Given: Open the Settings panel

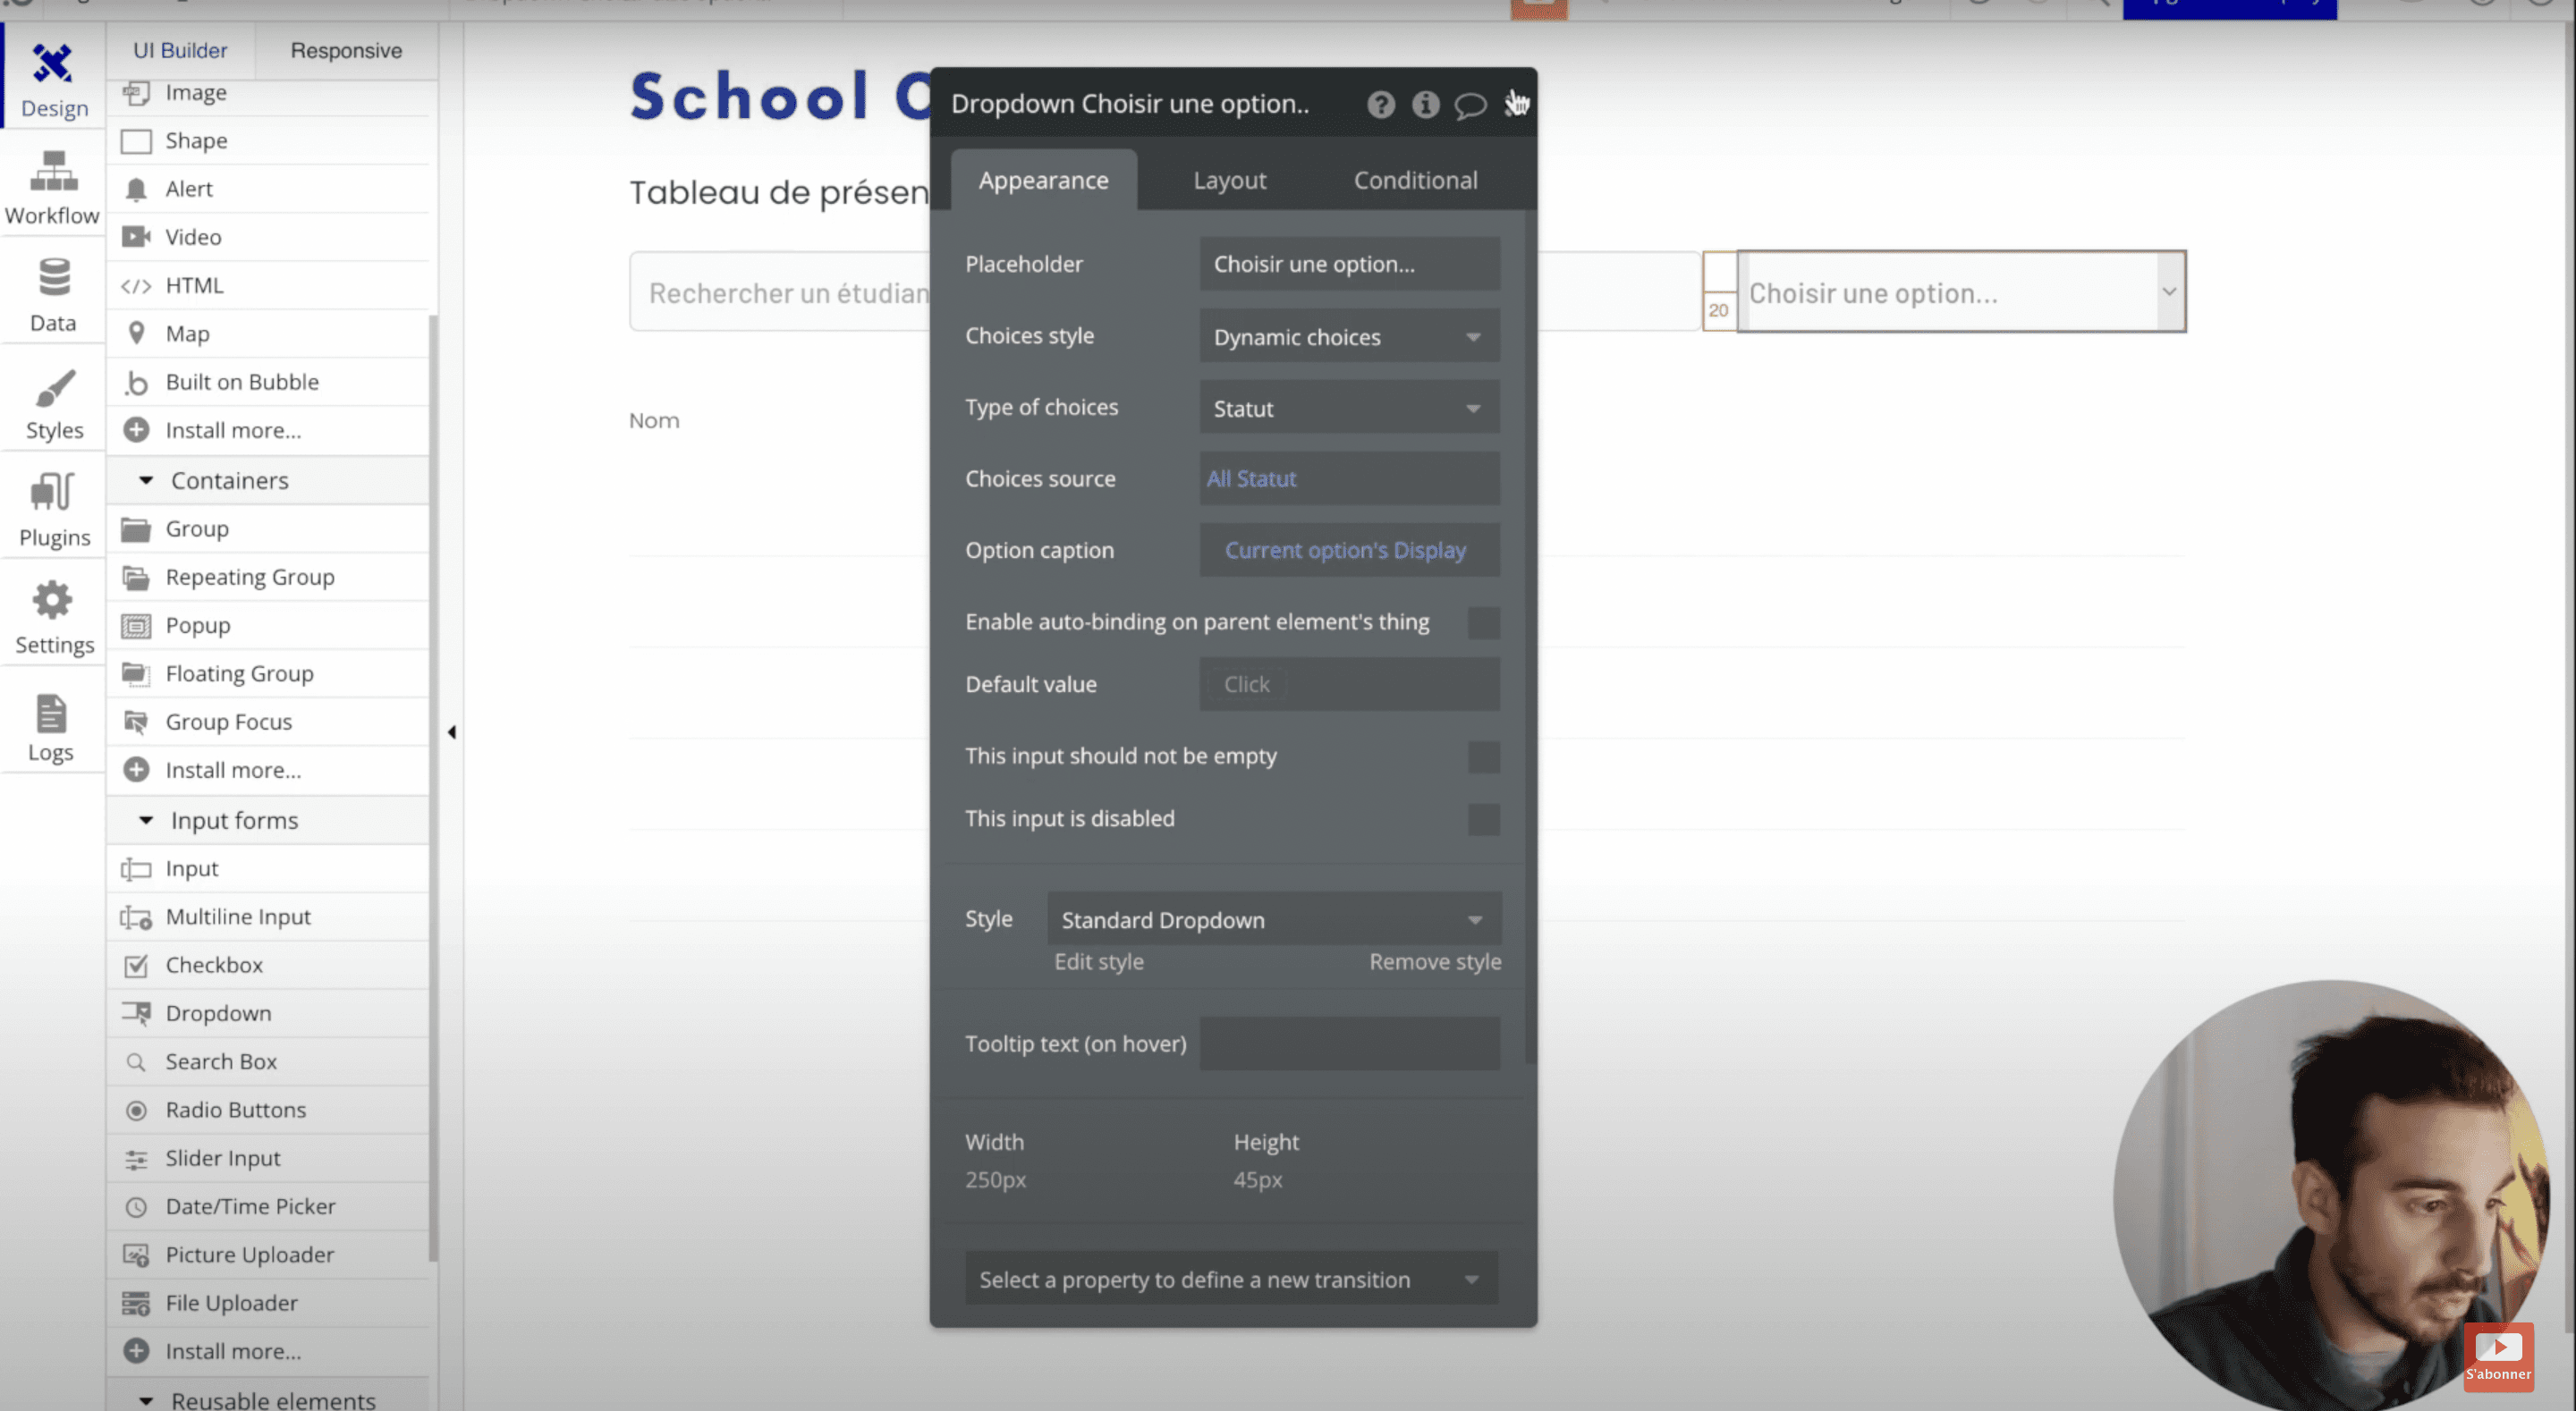Looking at the screenshot, I should click(x=52, y=615).
